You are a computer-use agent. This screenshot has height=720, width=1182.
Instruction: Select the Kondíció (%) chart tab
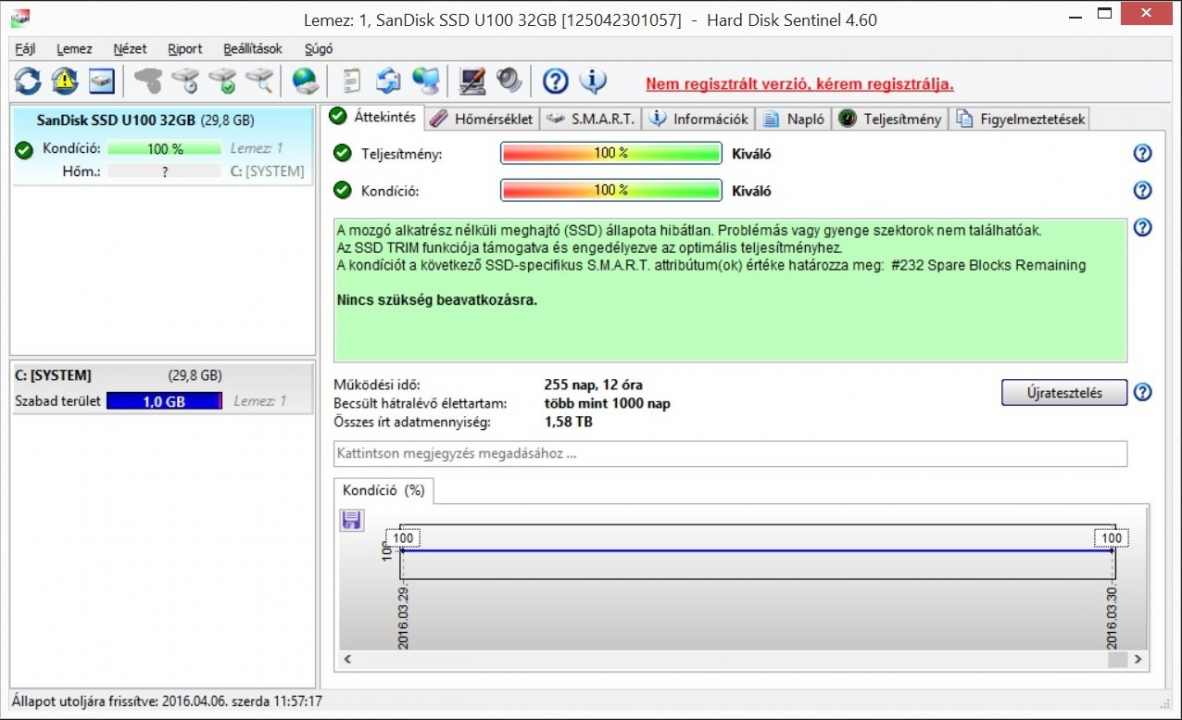(384, 490)
